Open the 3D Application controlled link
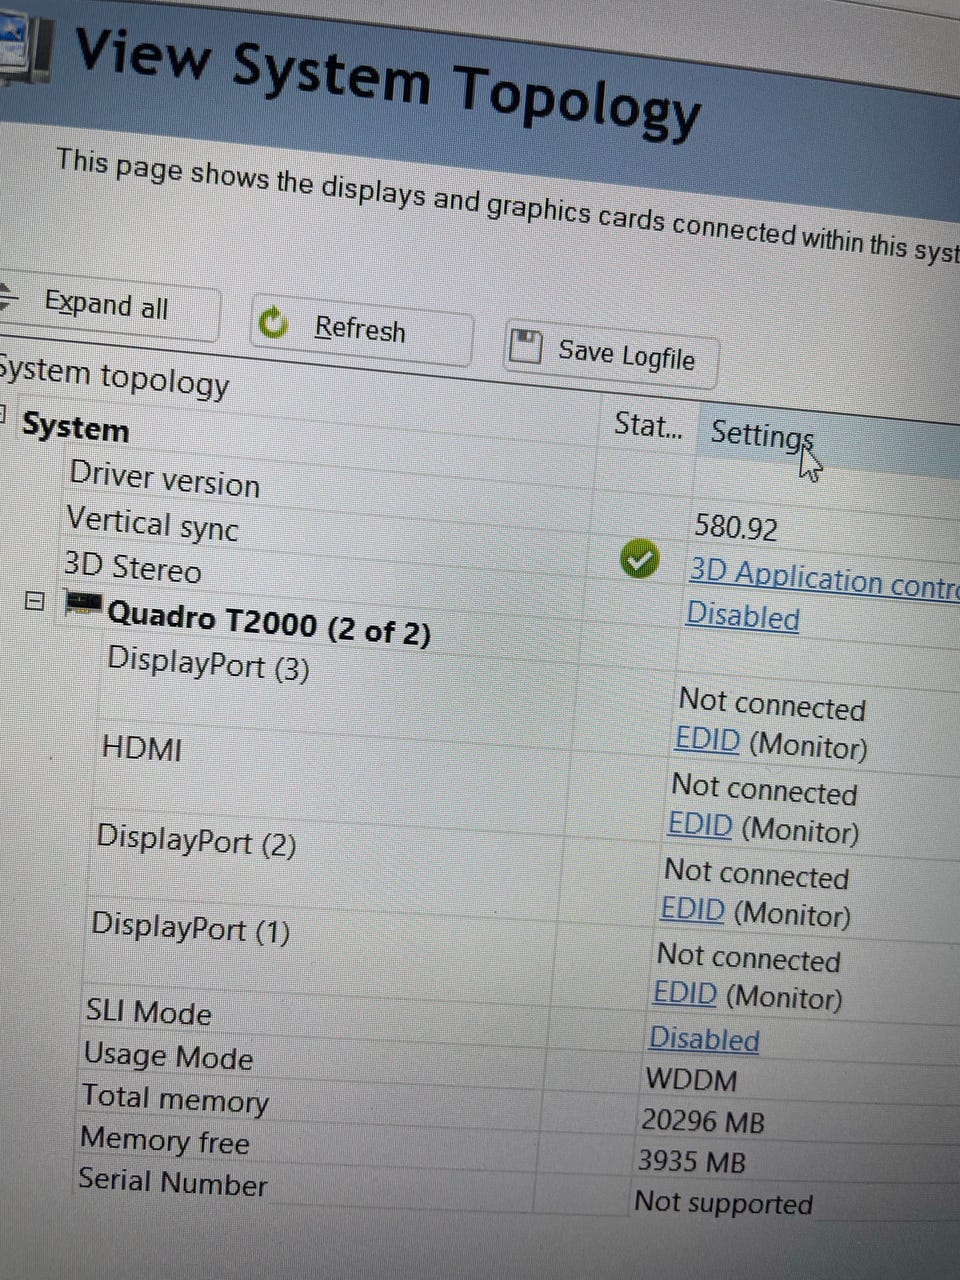Screen dimensions: 960x1280 tap(822, 578)
